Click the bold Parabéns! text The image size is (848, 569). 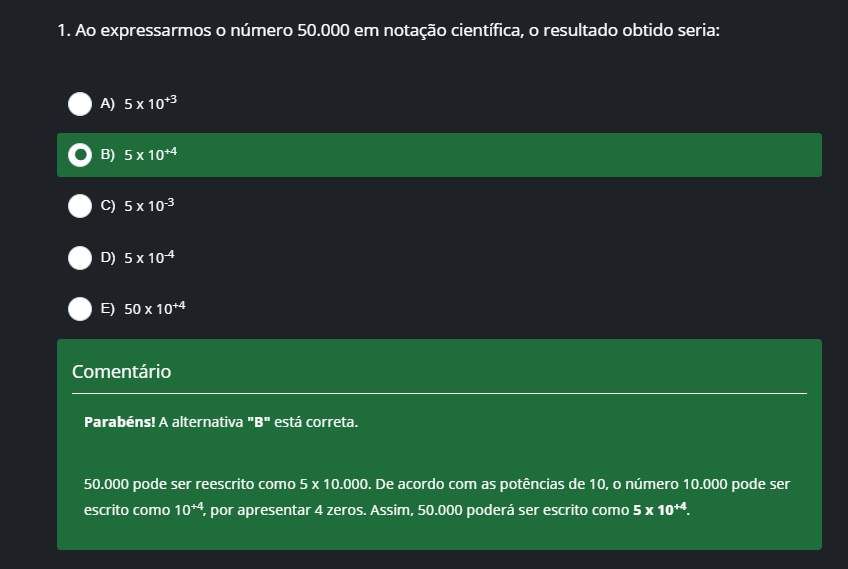point(120,422)
